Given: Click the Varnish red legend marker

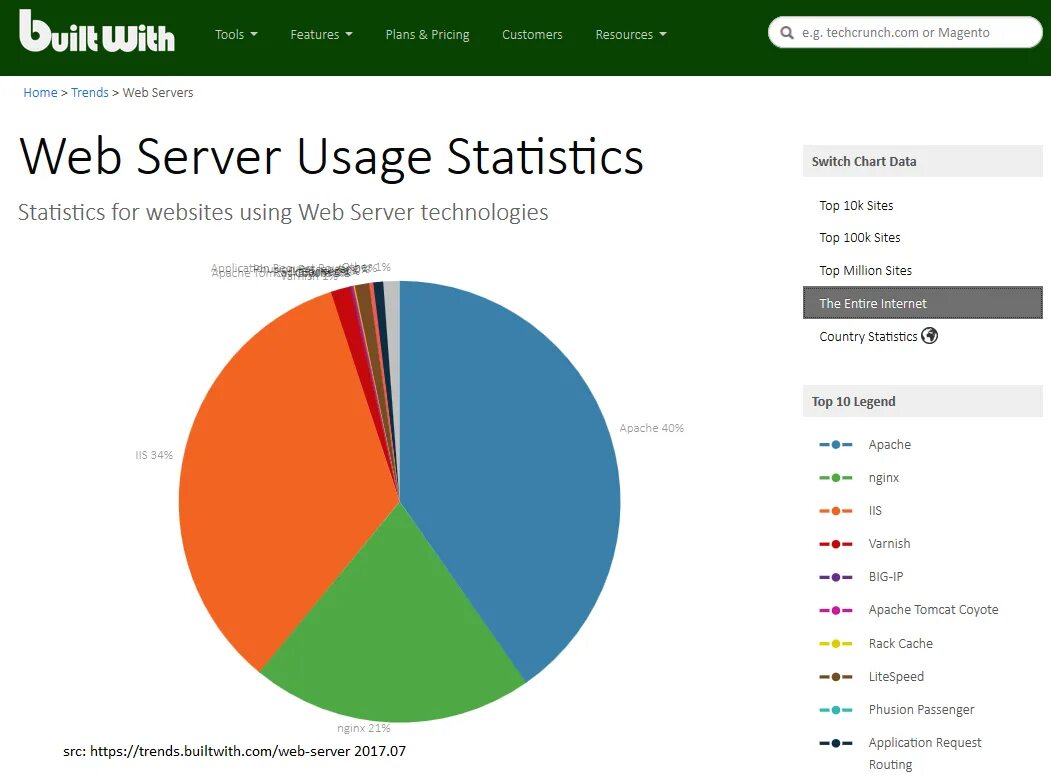Looking at the screenshot, I should click(835, 544).
